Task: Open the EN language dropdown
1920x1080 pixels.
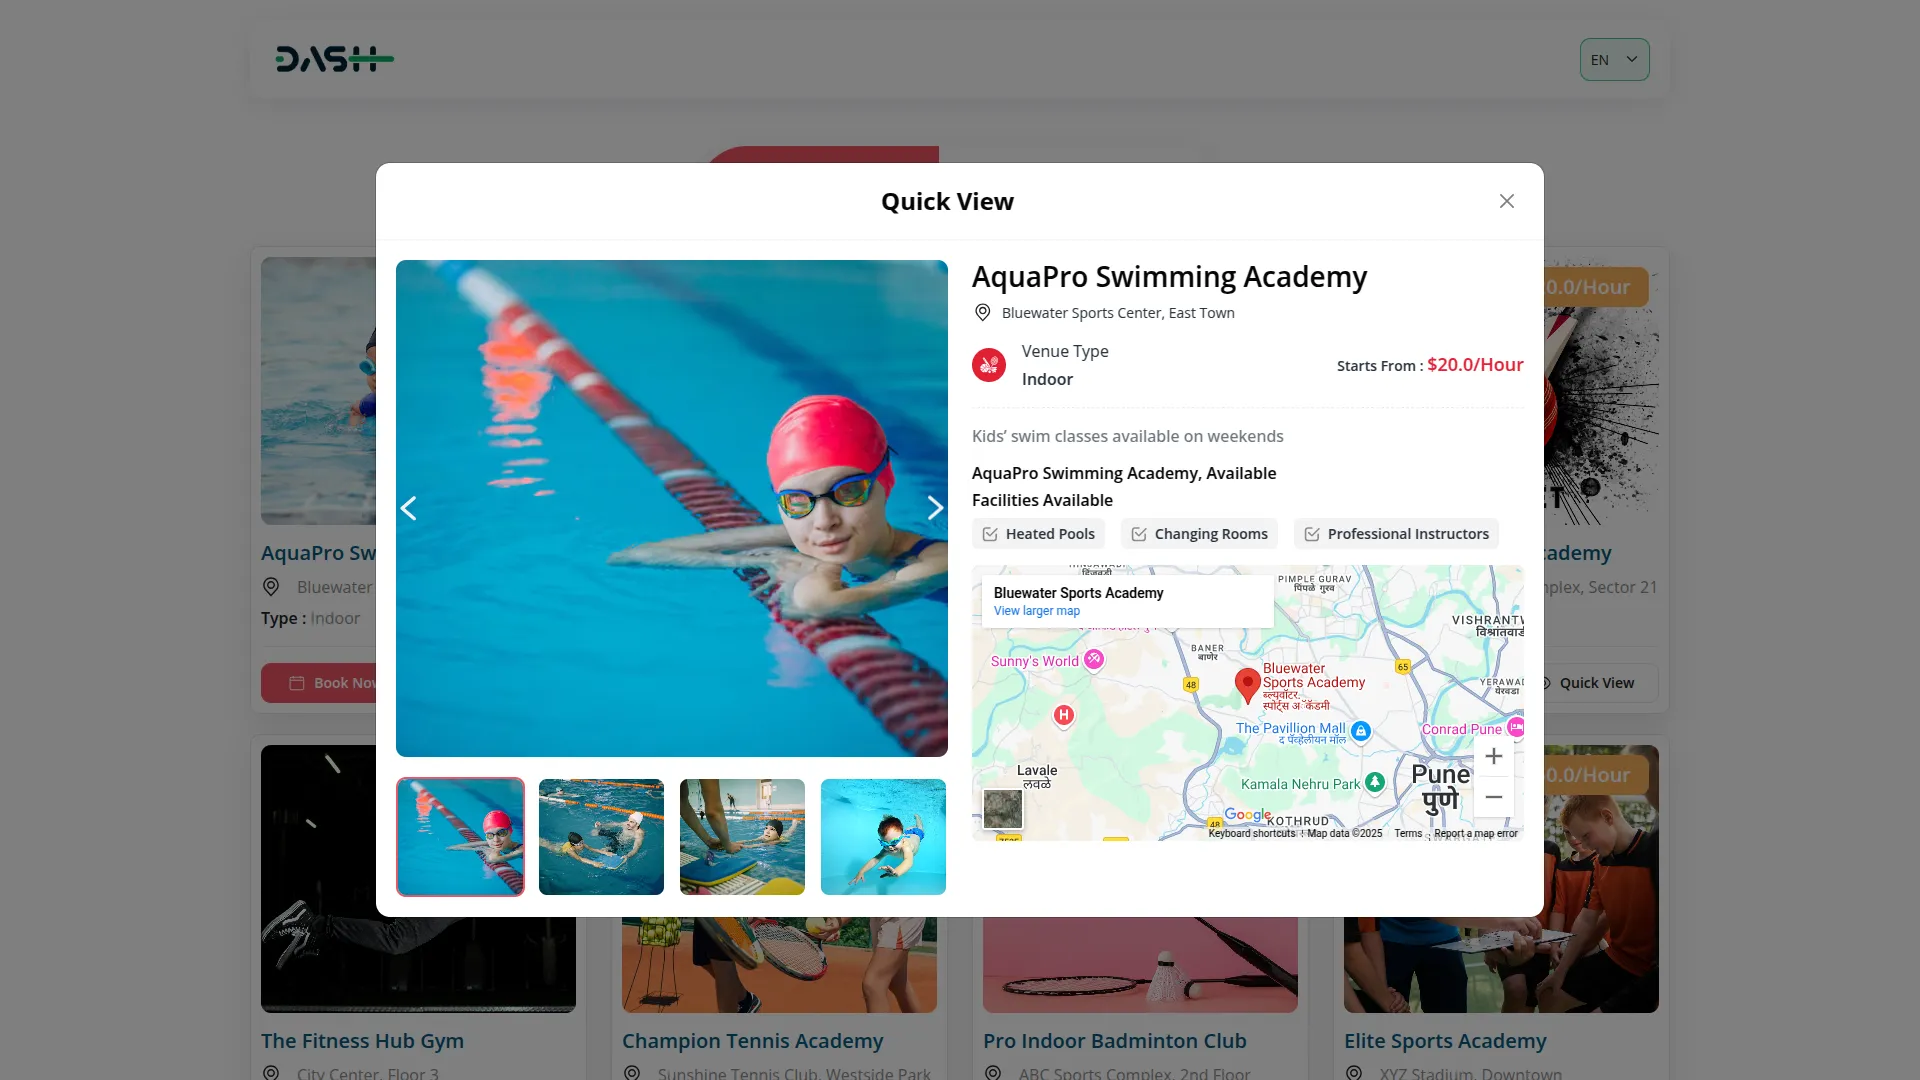Action: point(1614,60)
